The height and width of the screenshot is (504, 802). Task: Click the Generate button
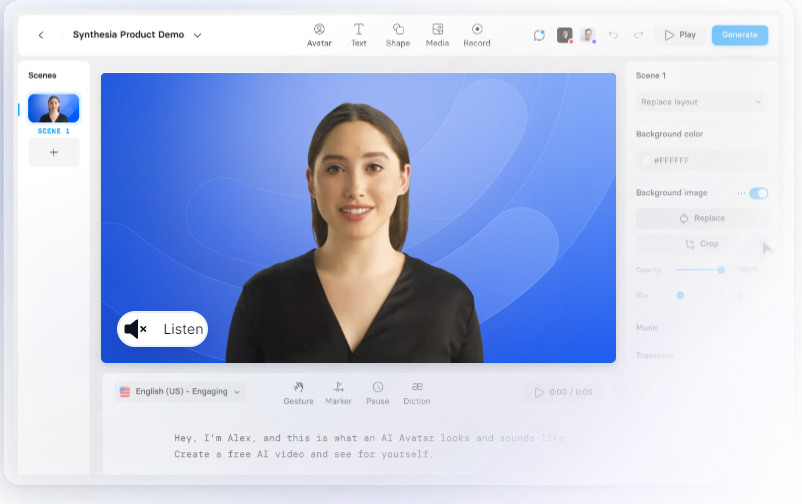739,35
